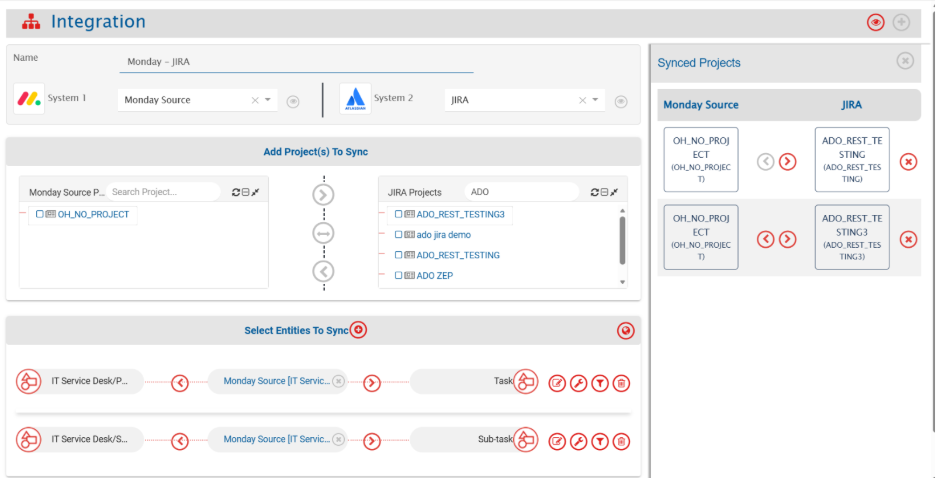Select the ADO ZEP project checkbox

coord(398,275)
